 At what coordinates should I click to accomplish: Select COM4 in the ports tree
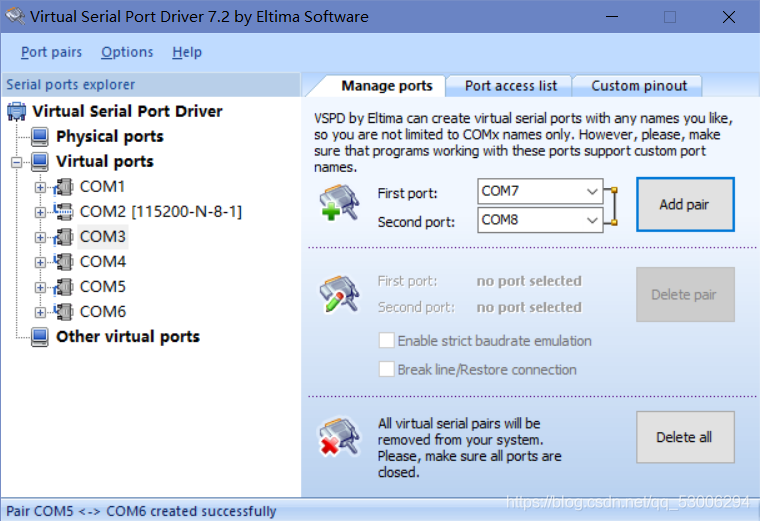pos(103,262)
